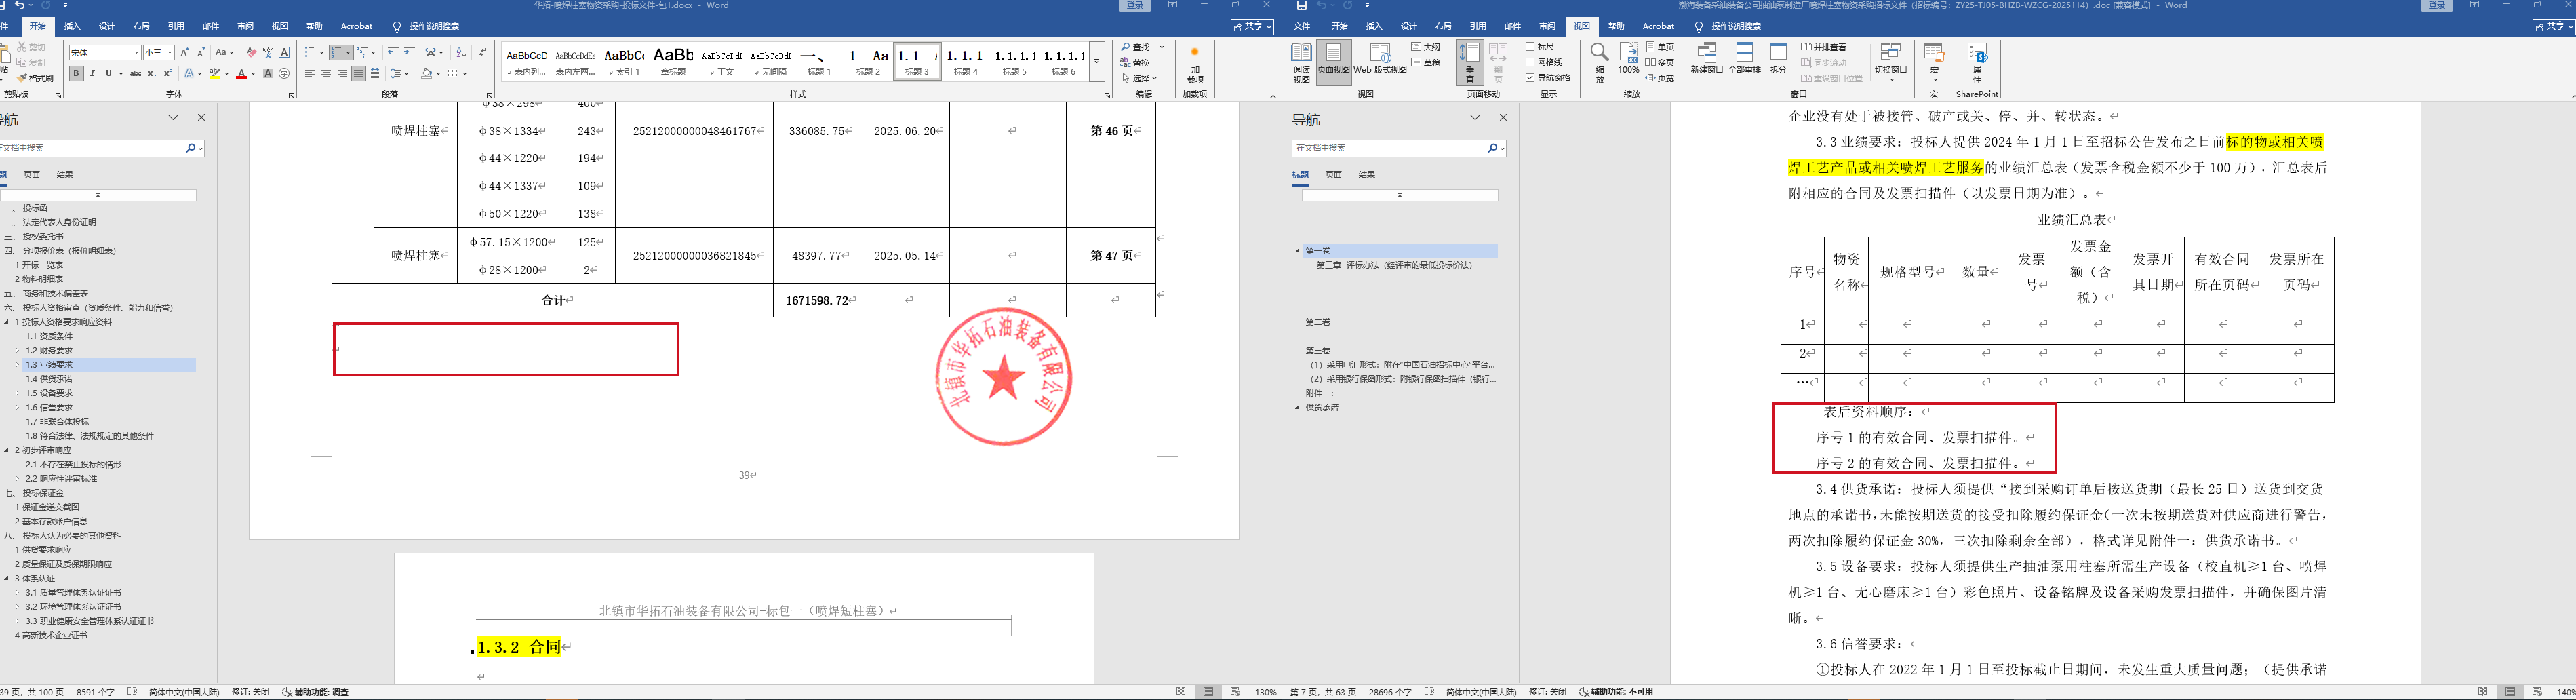Screen dimensions: 2576x700
Task: Toggle vertical (垂直) page movement in right window
Action: (1469, 62)
